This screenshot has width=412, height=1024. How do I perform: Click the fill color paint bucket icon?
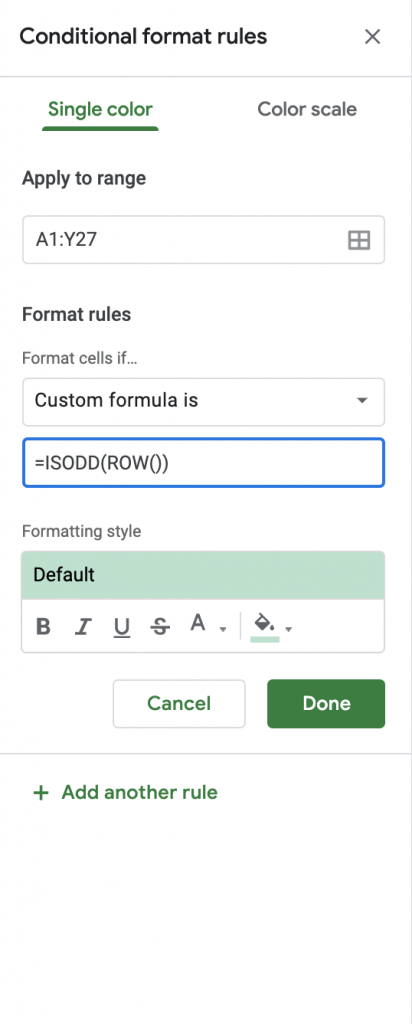(264, 626)
